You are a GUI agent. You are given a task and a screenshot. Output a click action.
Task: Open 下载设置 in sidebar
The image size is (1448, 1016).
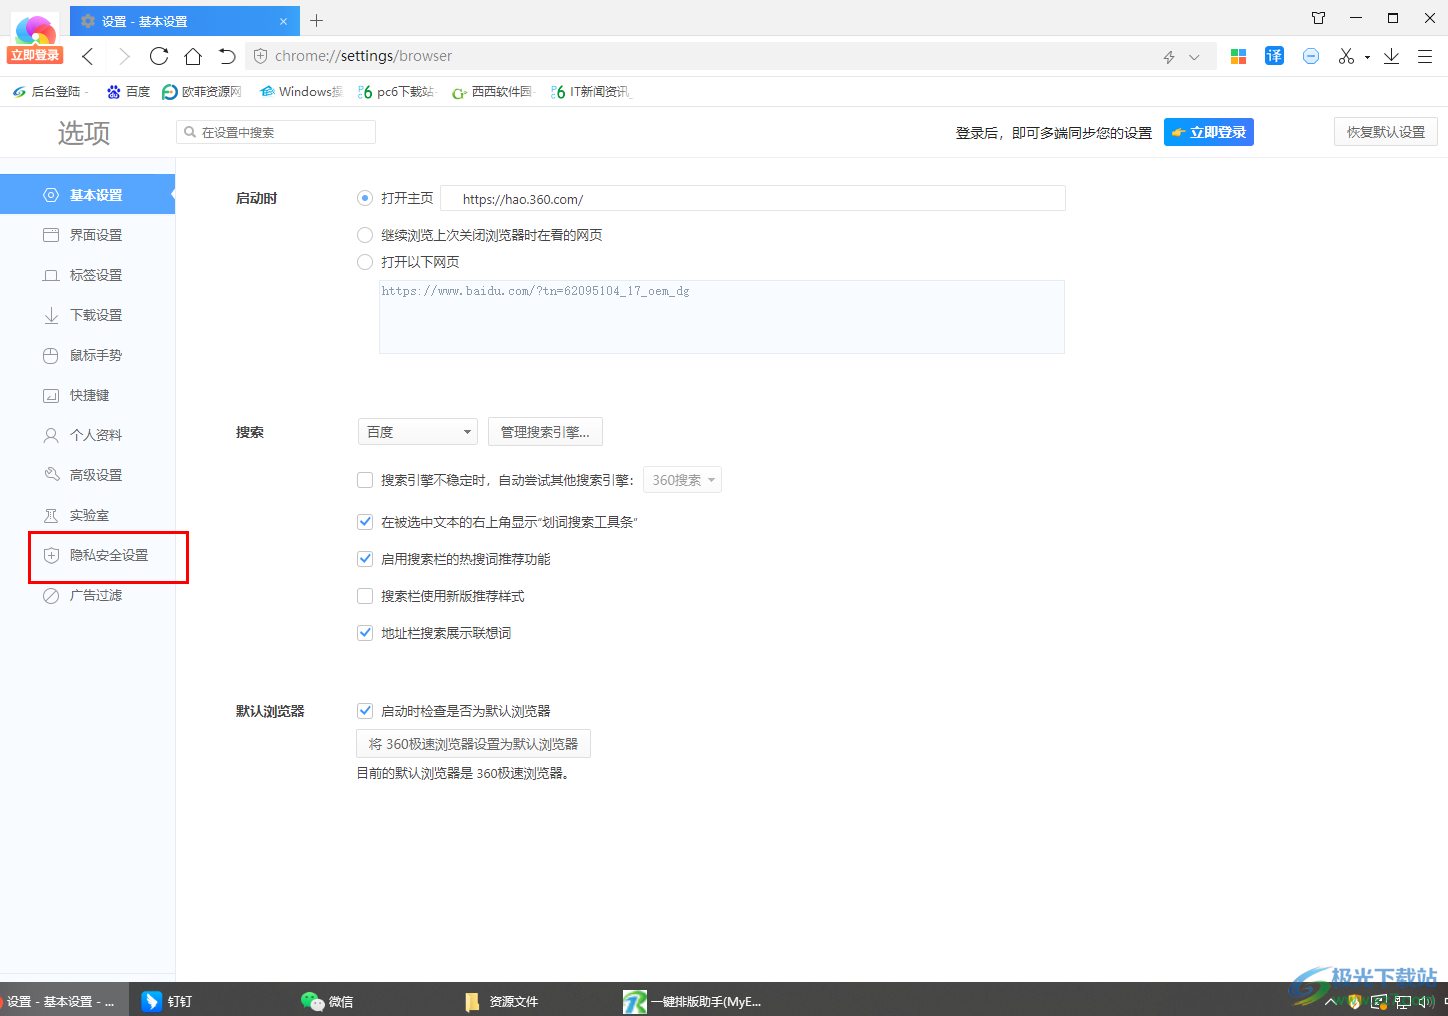pos(87,315)
